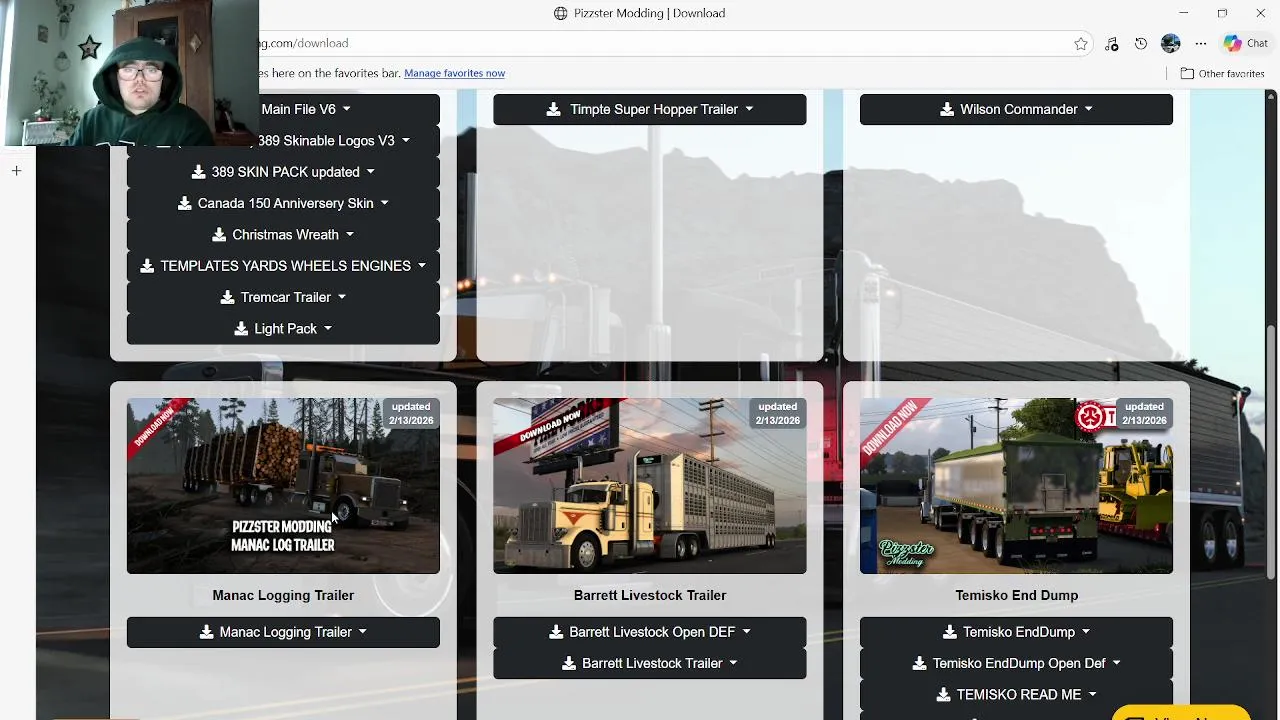This screenshot has width=1280, height=720.
Task: Expand Barrett Livestock Open DEF dropdown
Action: coord(650,632)
